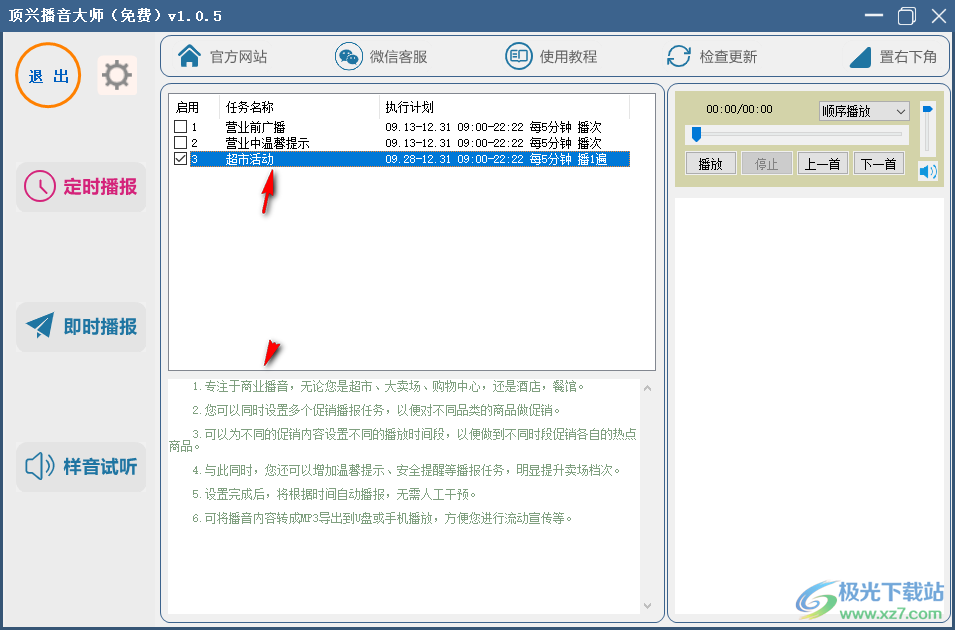Viewport: 955px width, 630px height.
Task: Click the 下一首 next track button
Action: 878,163
